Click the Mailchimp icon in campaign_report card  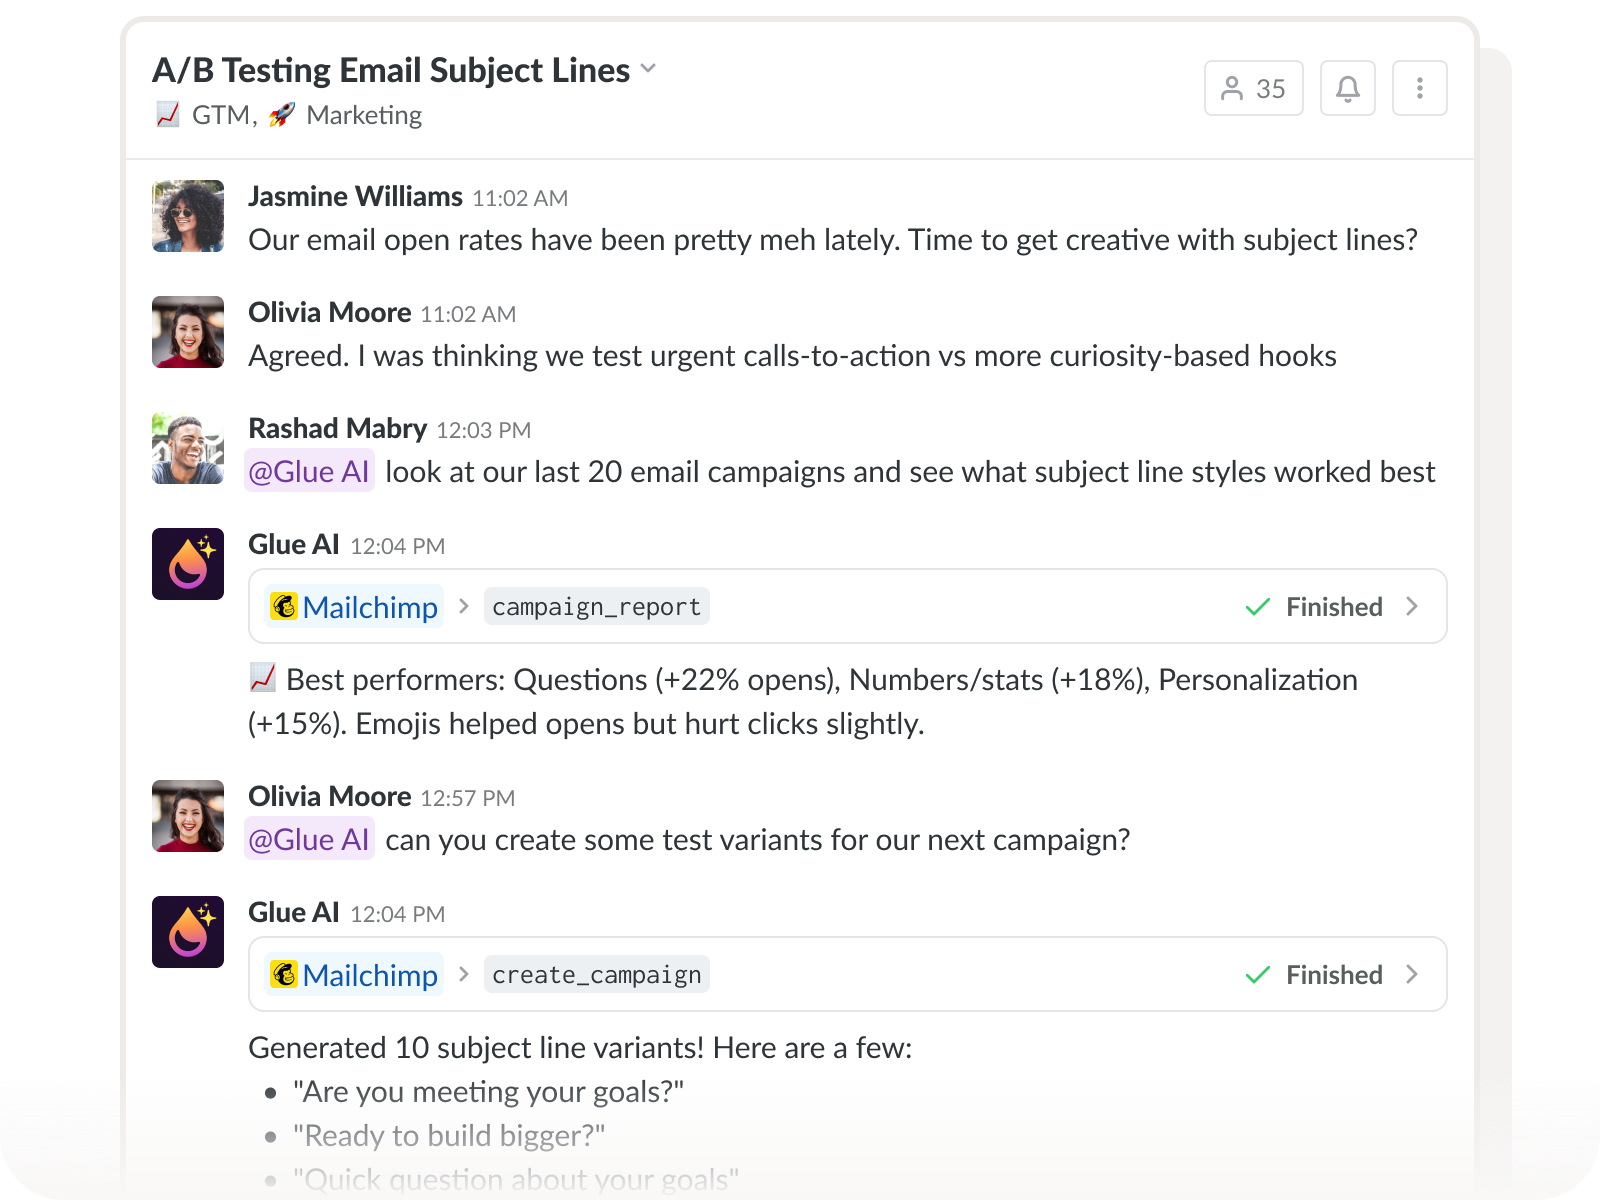point(284,606)
